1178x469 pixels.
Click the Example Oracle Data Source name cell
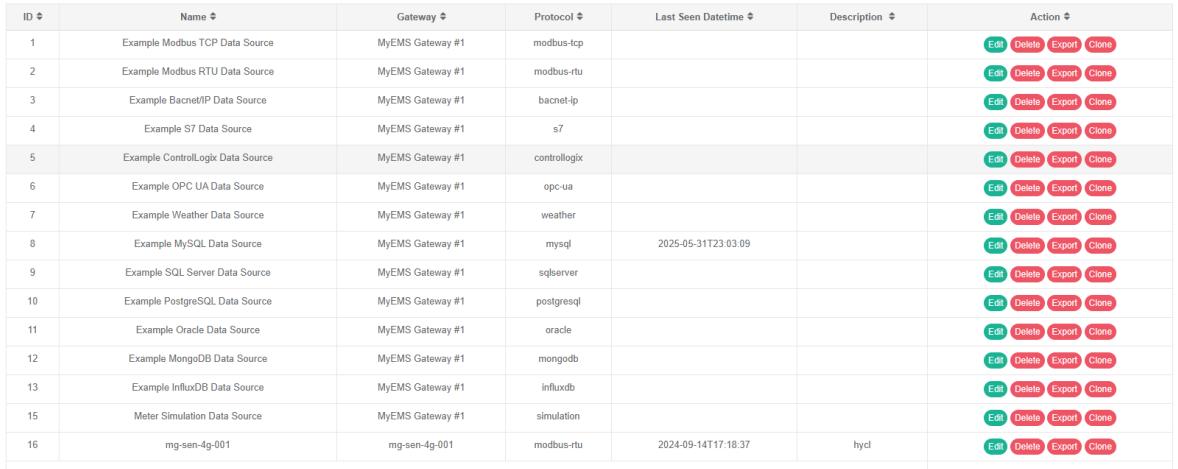coord(198,330)
